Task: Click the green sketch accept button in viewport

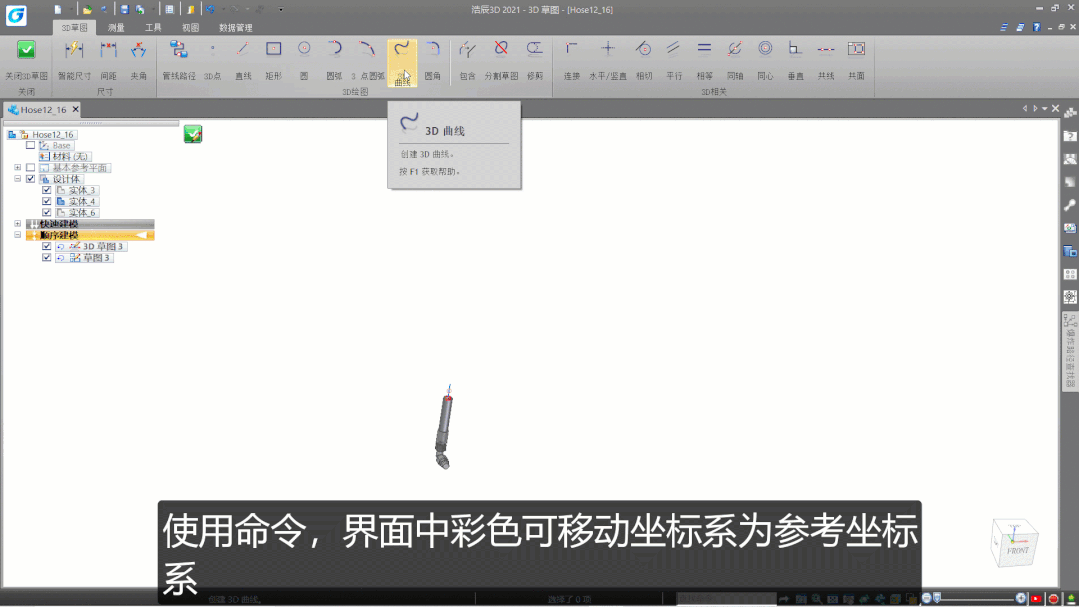Action: pyautogui.click(x=193, y=134)
